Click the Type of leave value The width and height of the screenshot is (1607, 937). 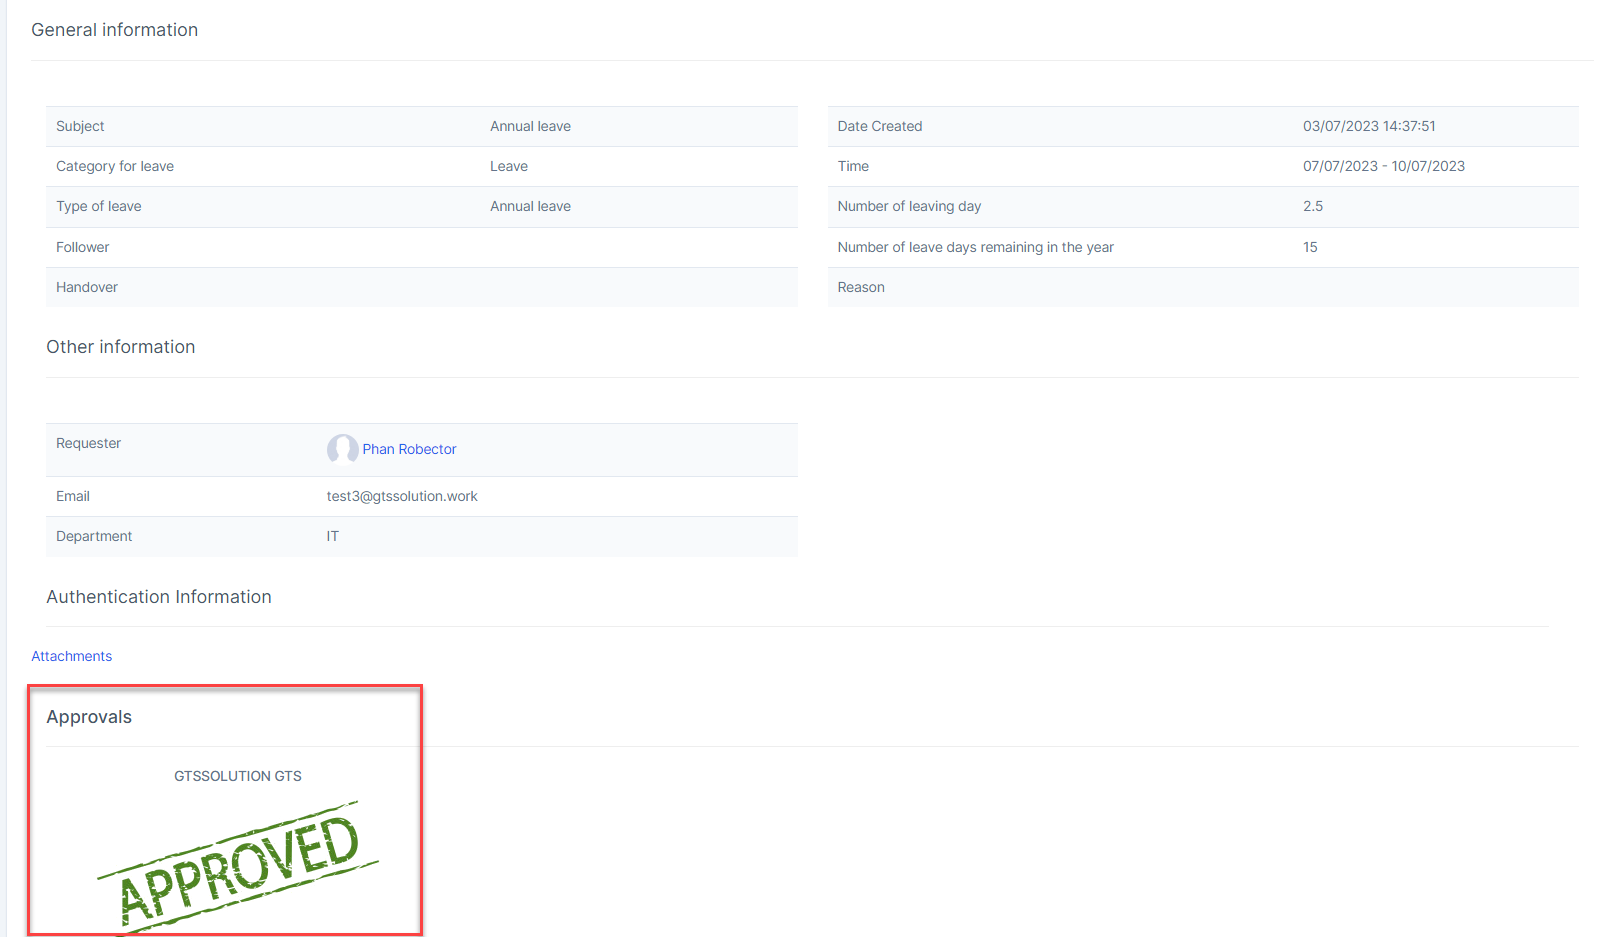point(530,206)
